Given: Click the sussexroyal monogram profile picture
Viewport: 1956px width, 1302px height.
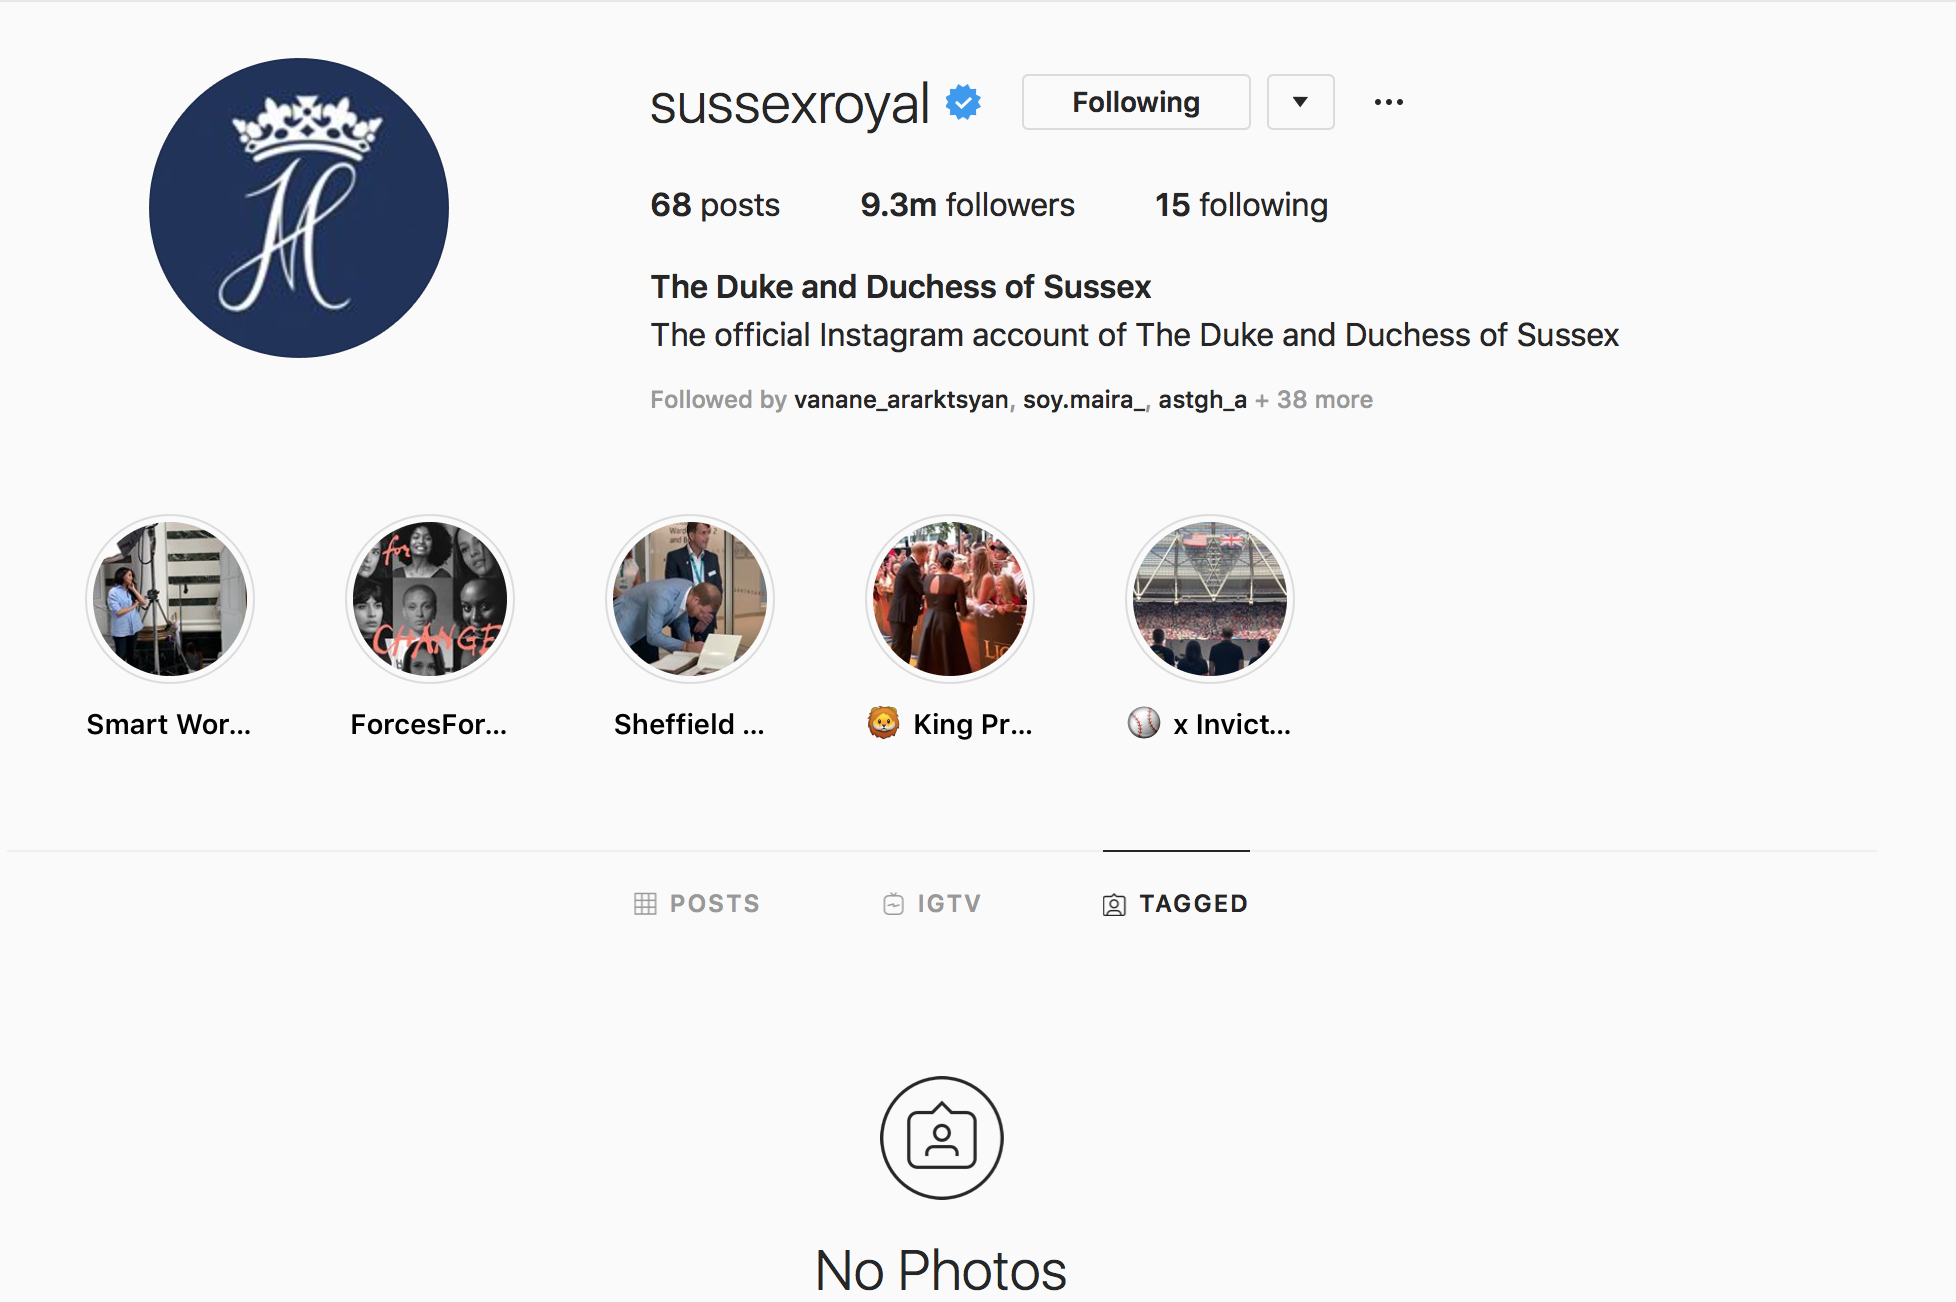Looking at the screenshot, I should click(299, 208).
